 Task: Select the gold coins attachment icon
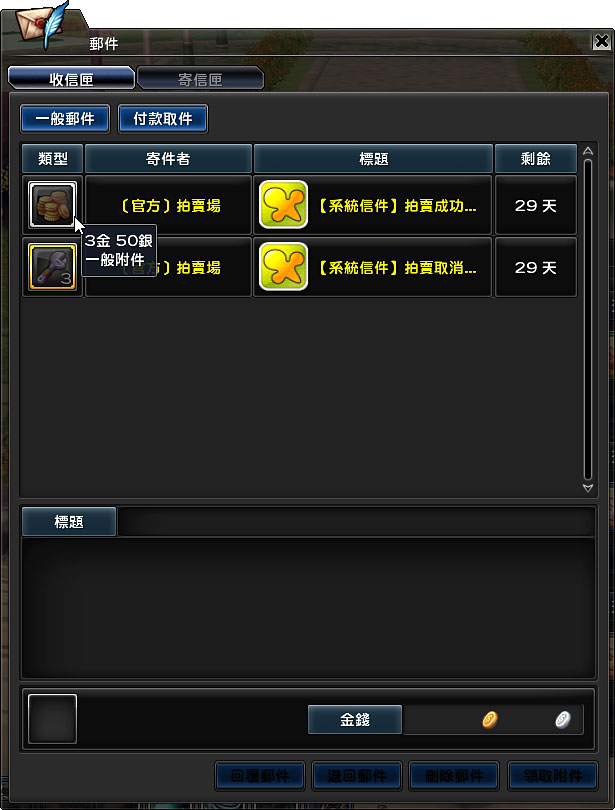click(52, 205)
